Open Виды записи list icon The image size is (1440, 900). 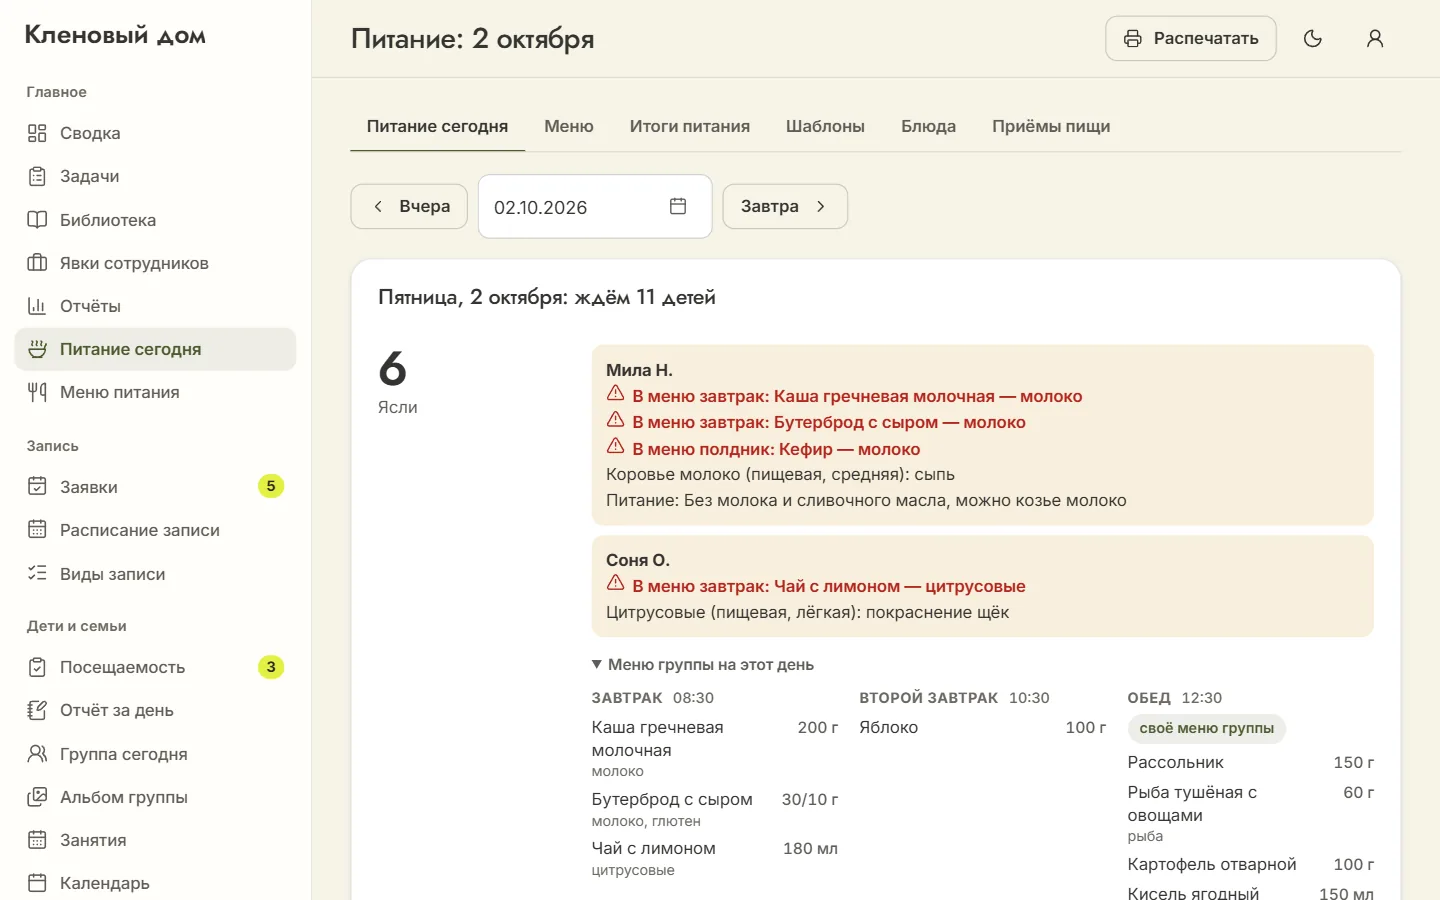(x=37, y=574)
